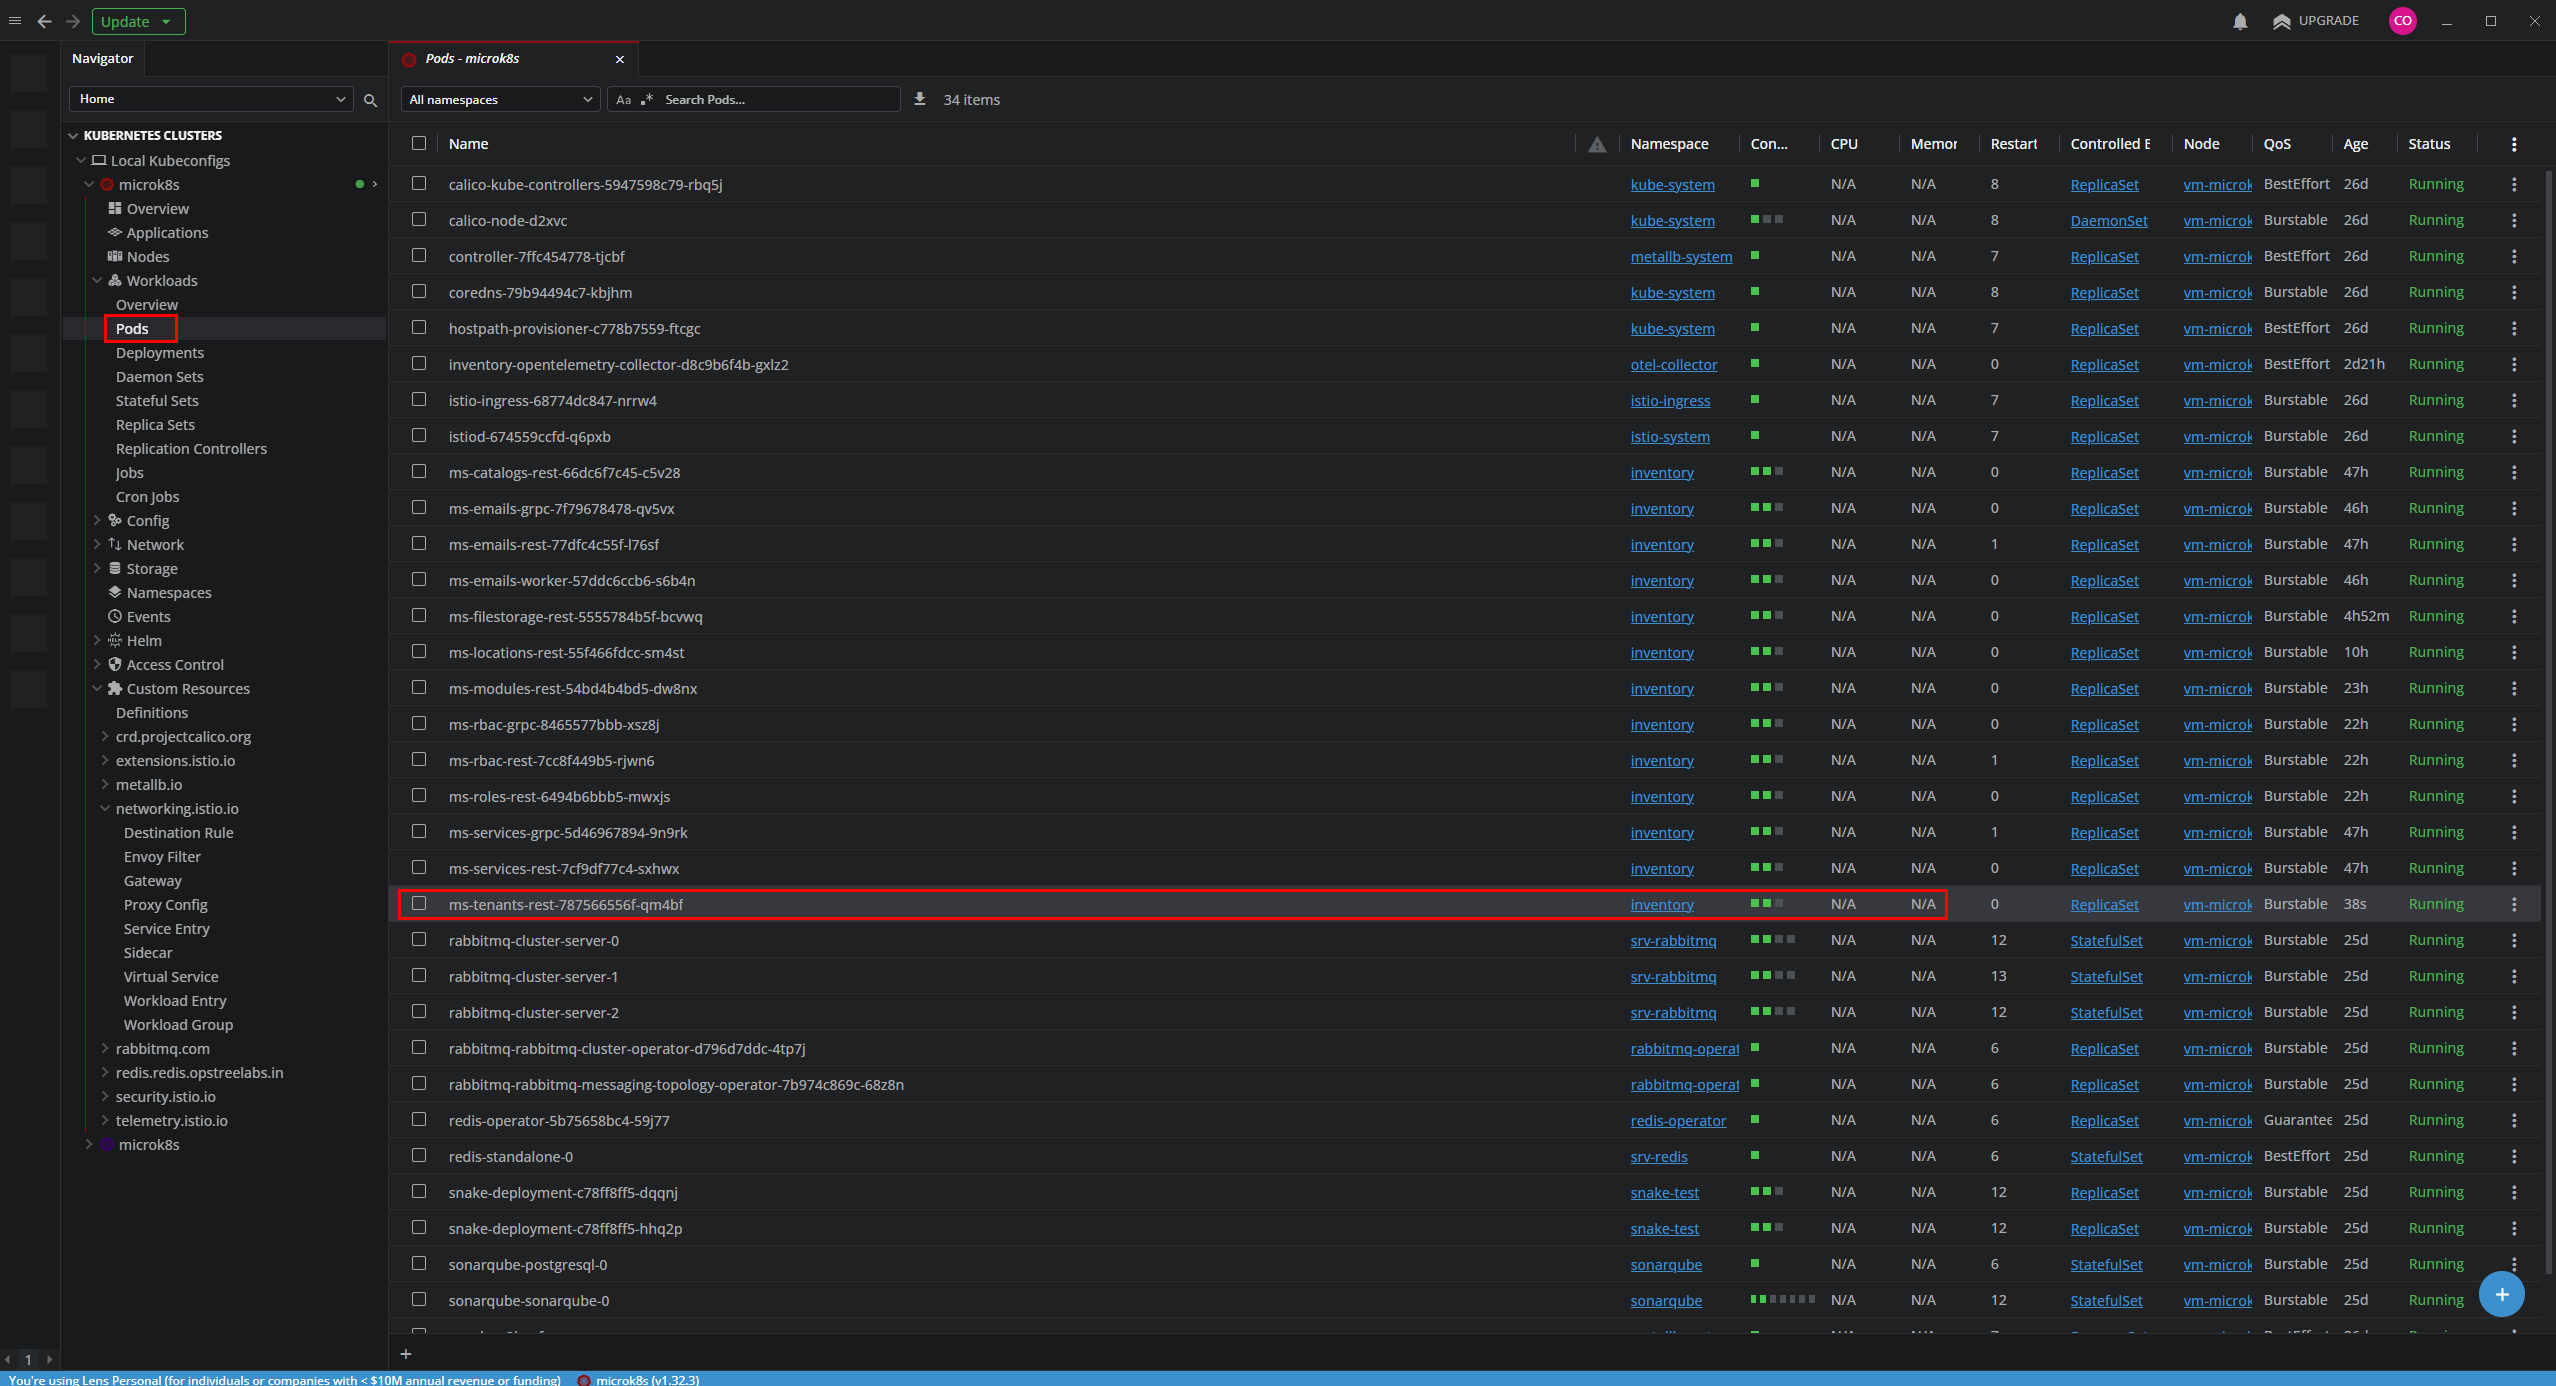Go forward with the right arrow icon
The width and height of the screenshot is (2556, 1386).
point(73,21)
